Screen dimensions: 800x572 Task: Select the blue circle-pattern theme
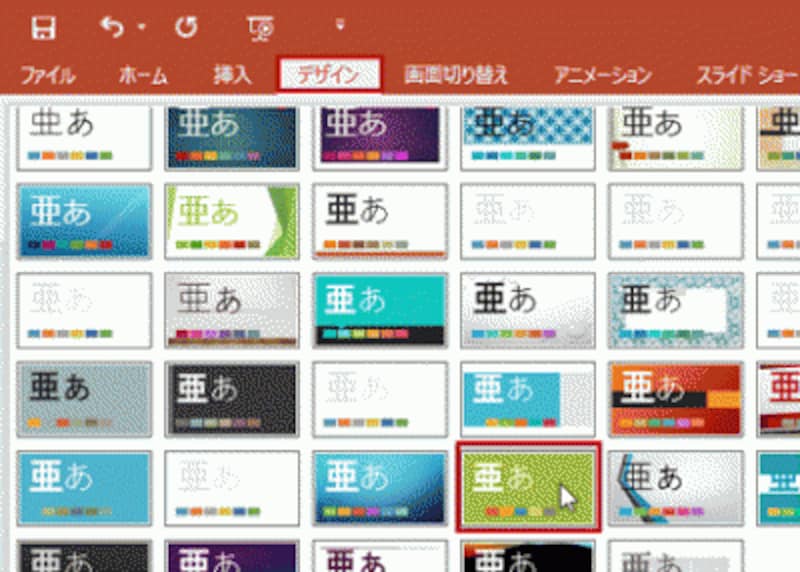click(528, 138)
